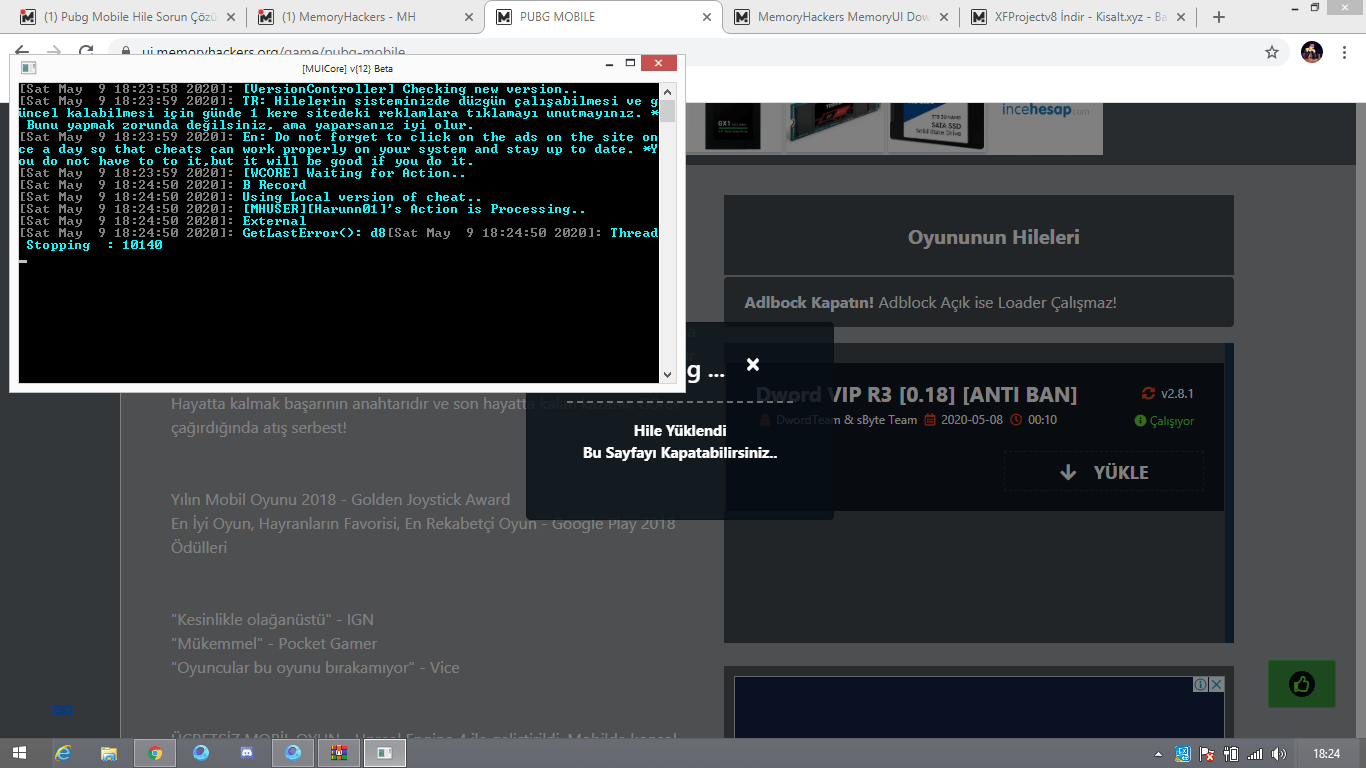
Task: Click the calendar icon beside 2020-05-08
Action: click(x=930, y=420)
